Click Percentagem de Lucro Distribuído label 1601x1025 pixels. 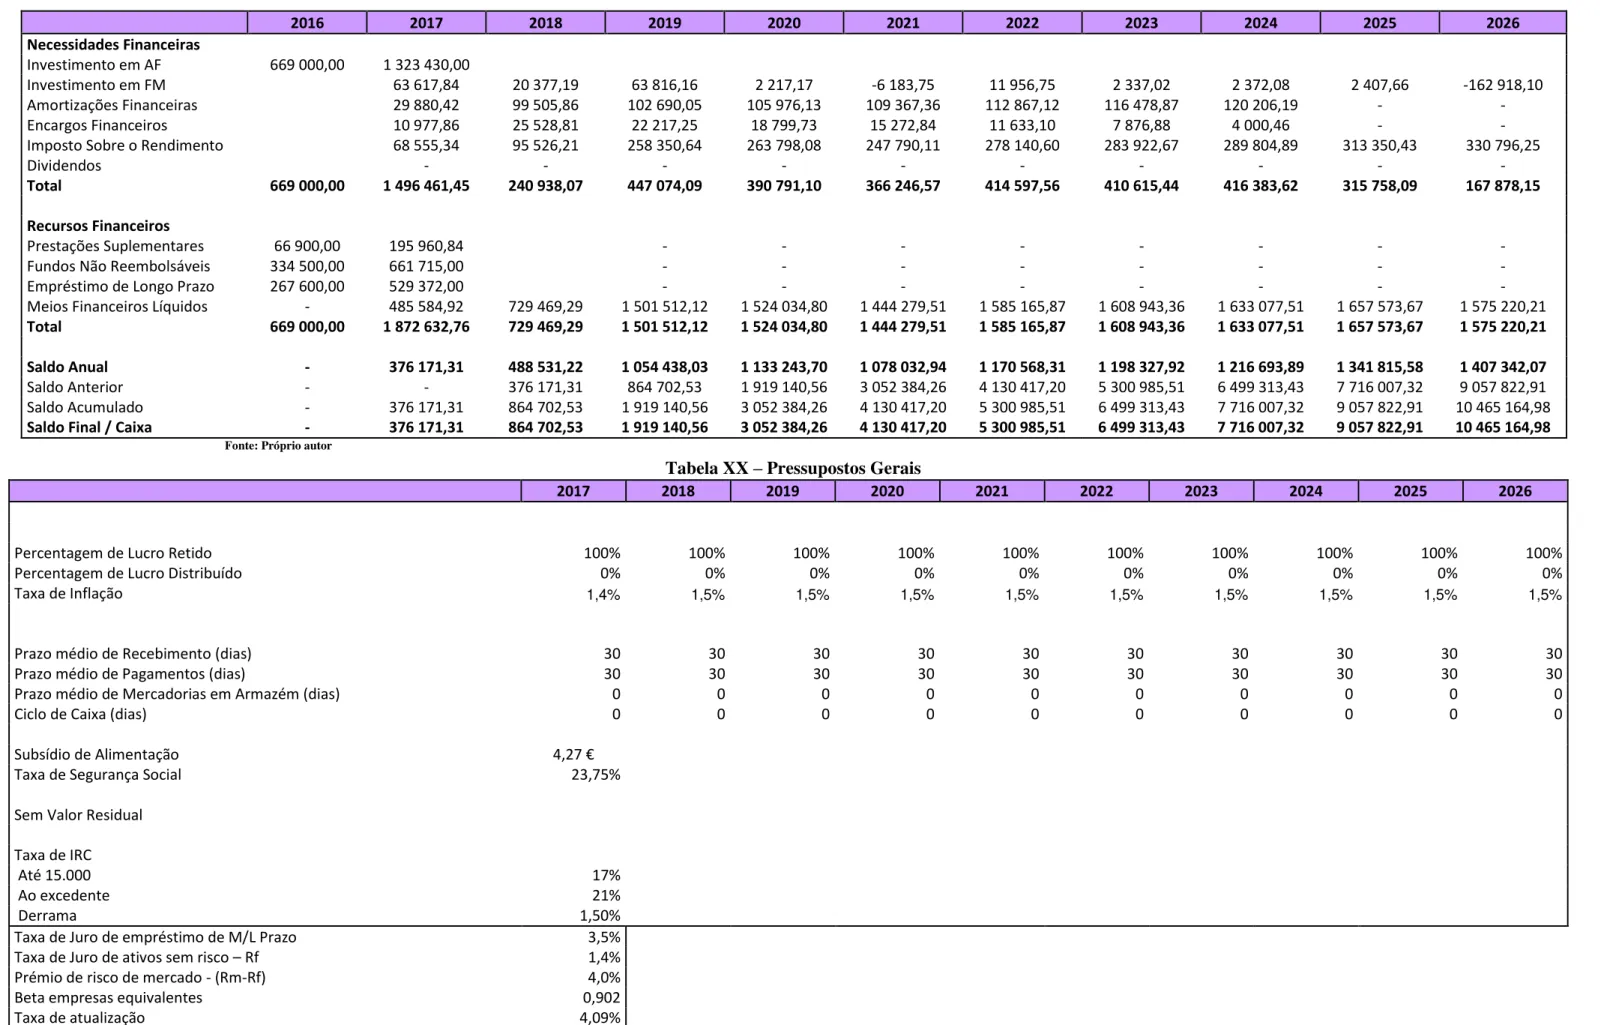[x=128, y=573]
